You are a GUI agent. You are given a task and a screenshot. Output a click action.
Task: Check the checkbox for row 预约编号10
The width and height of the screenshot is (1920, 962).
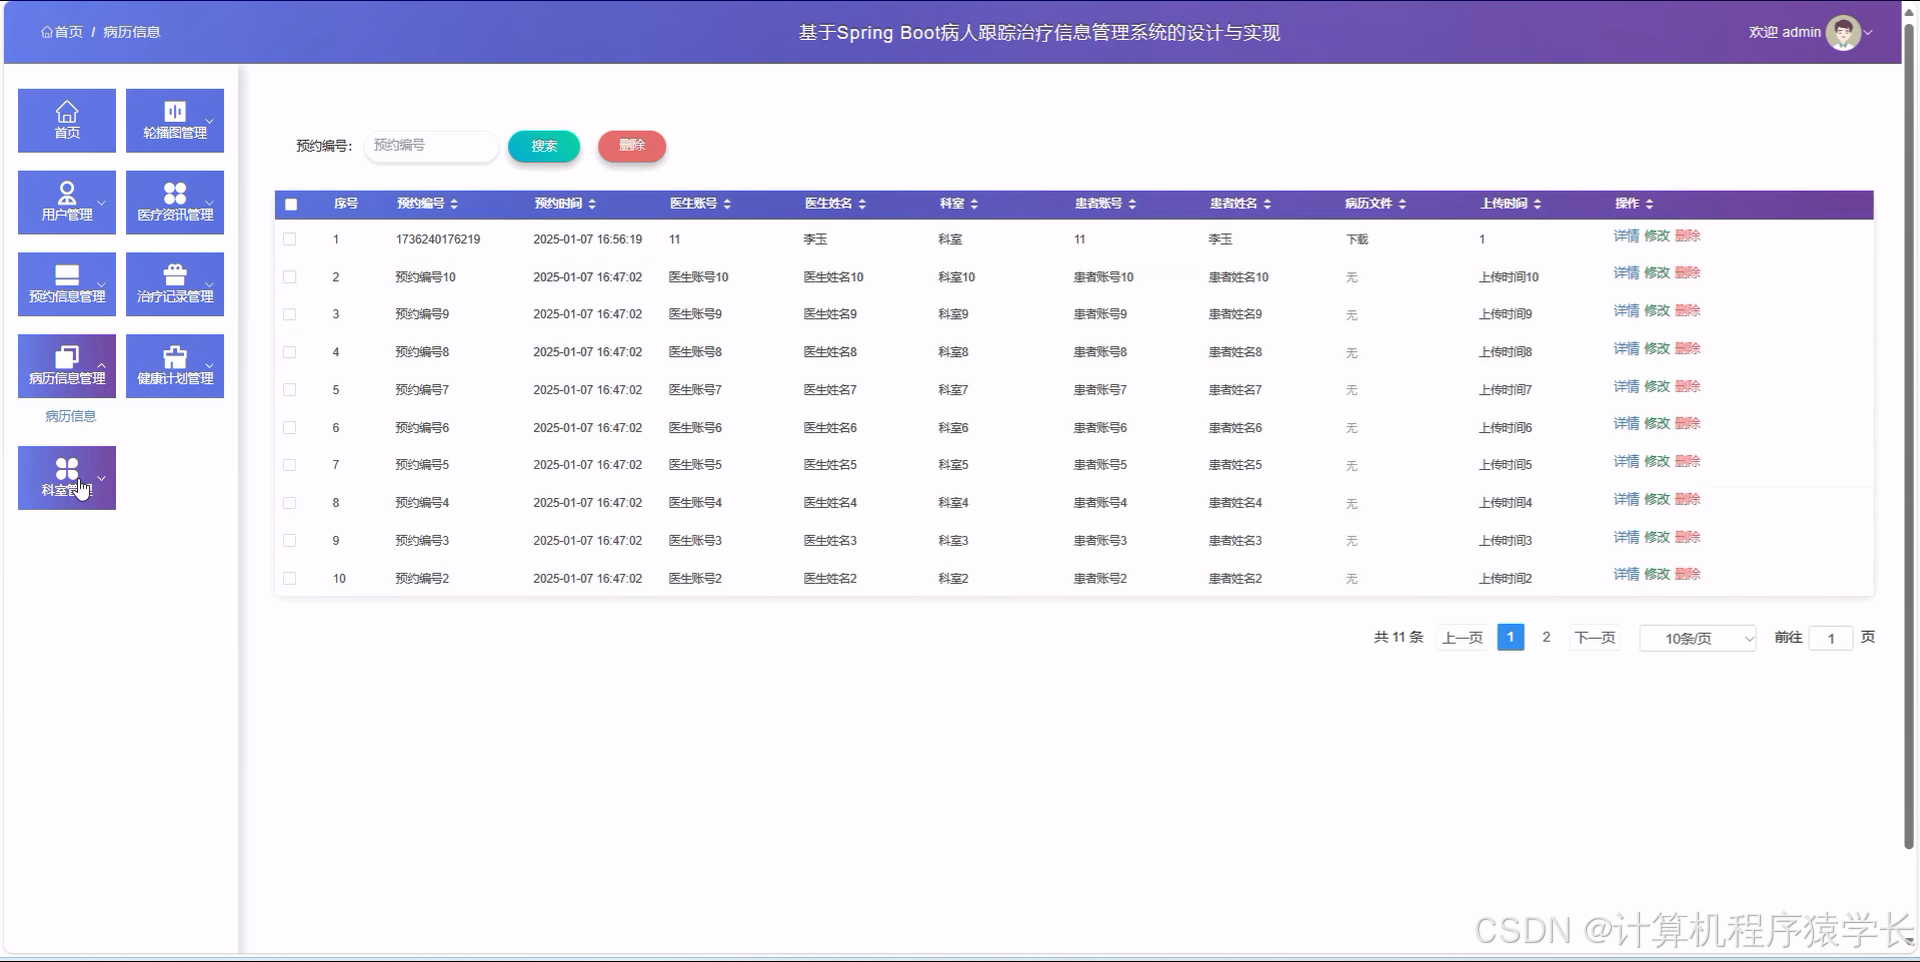coord(291,277)
